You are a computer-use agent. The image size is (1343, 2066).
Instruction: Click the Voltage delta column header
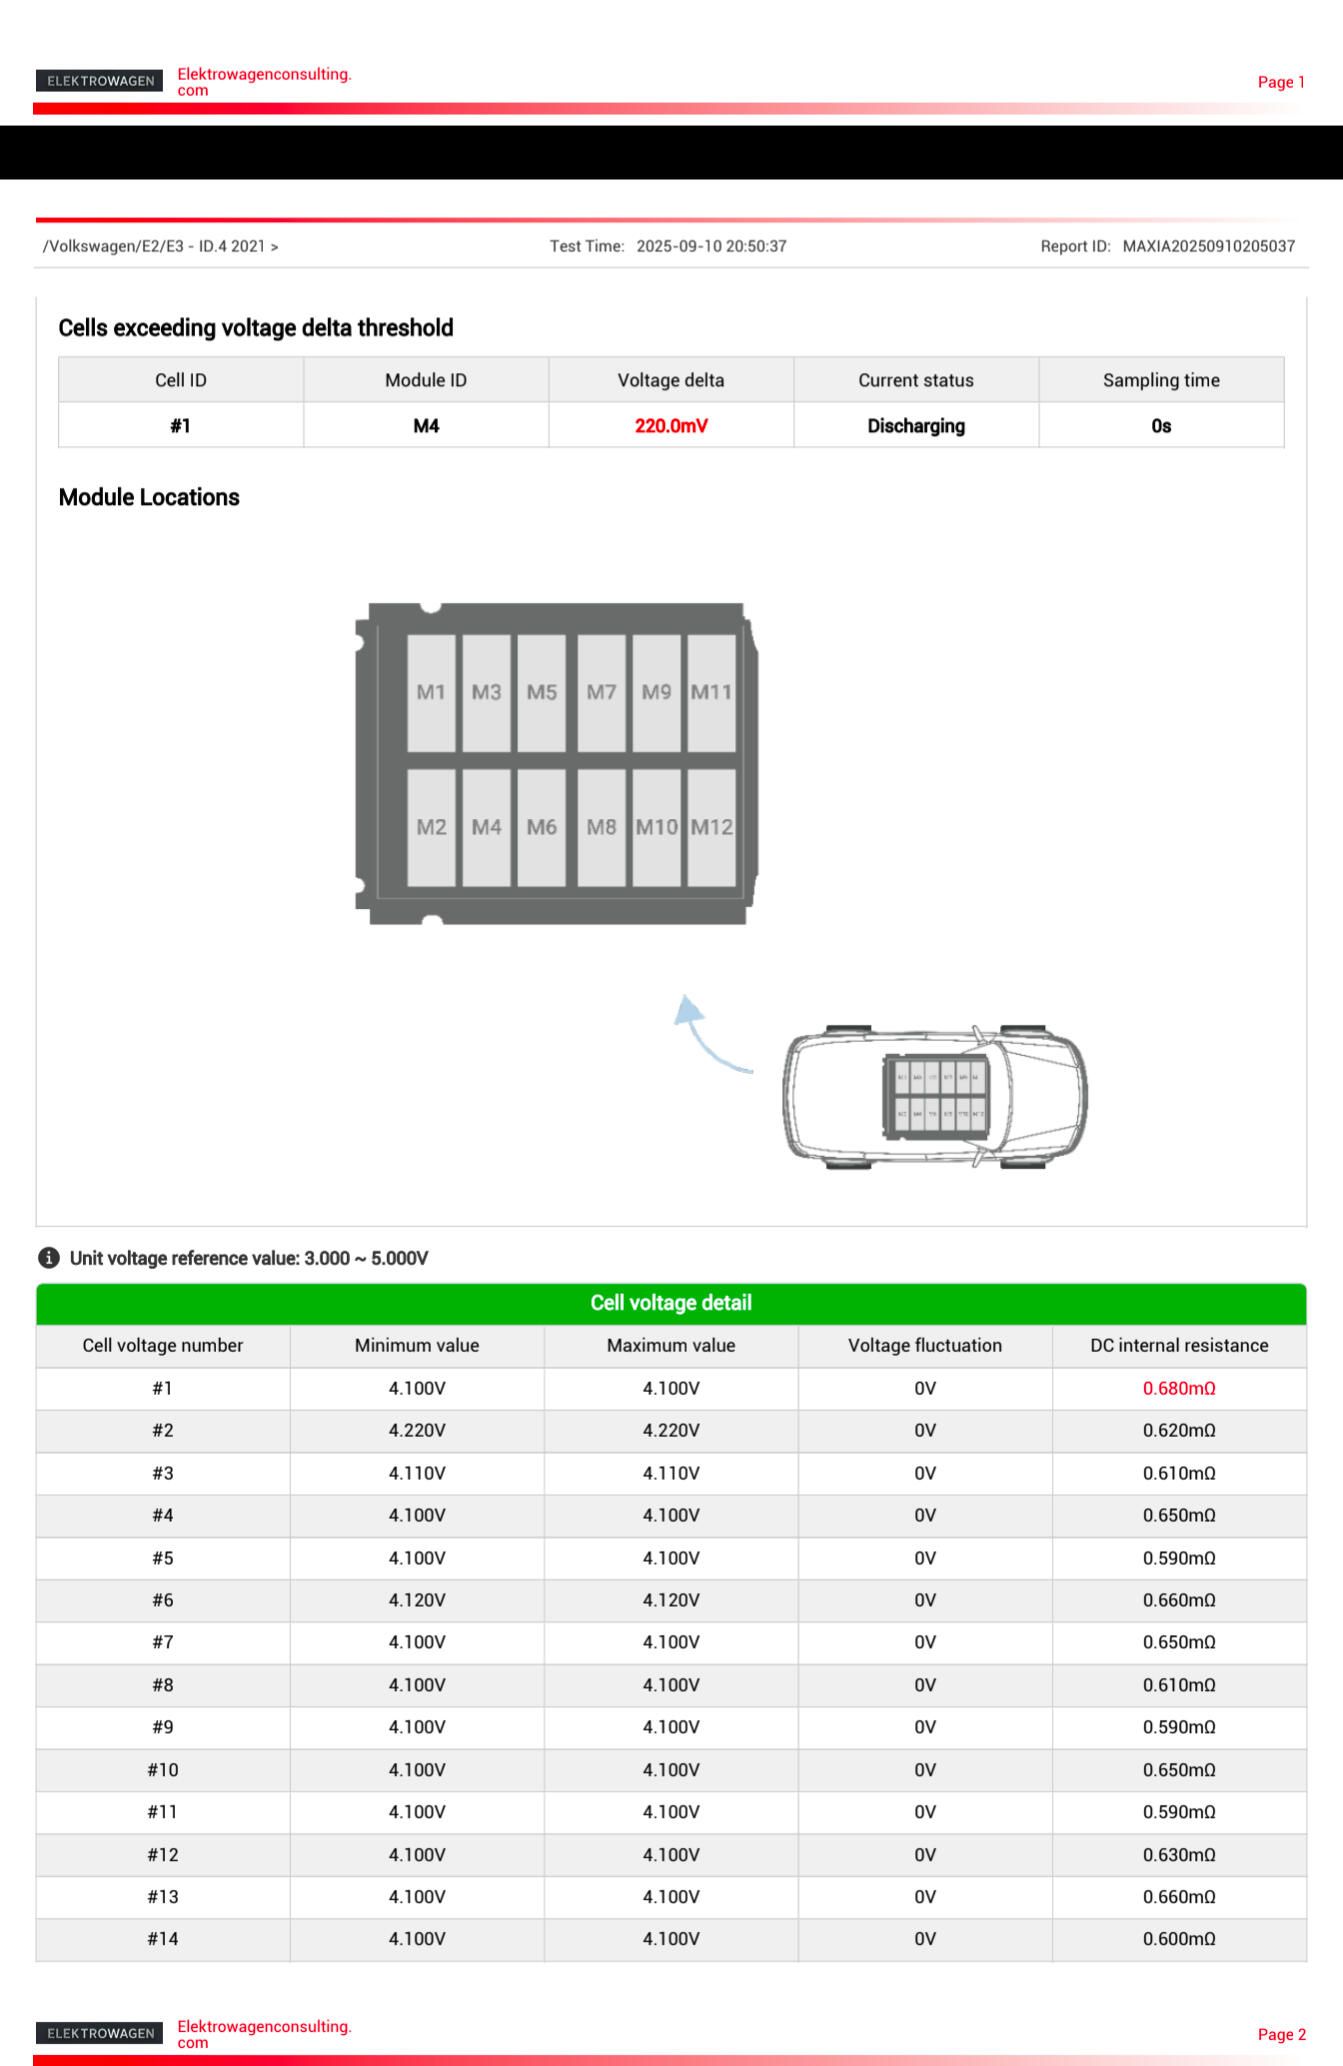671,380
